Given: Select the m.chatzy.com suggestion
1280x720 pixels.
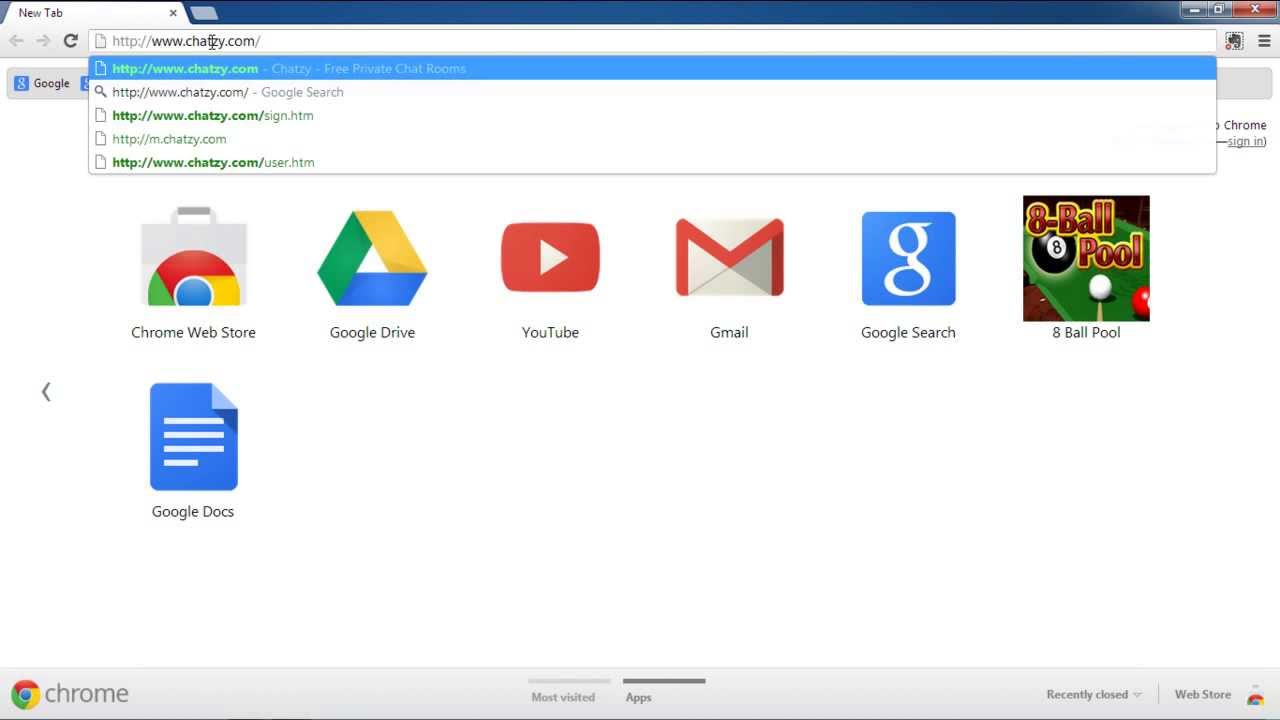Looking at the screenshot, I should (x=652, y=139).
